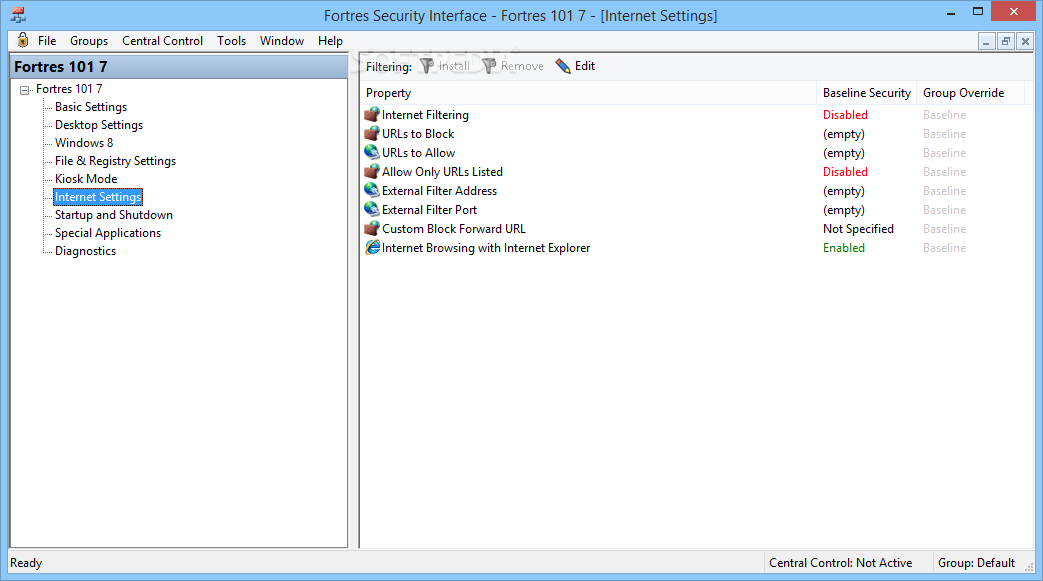Click Baseline override for Custom Block Forward URL

pyautogui.click(x=944, y=228)
